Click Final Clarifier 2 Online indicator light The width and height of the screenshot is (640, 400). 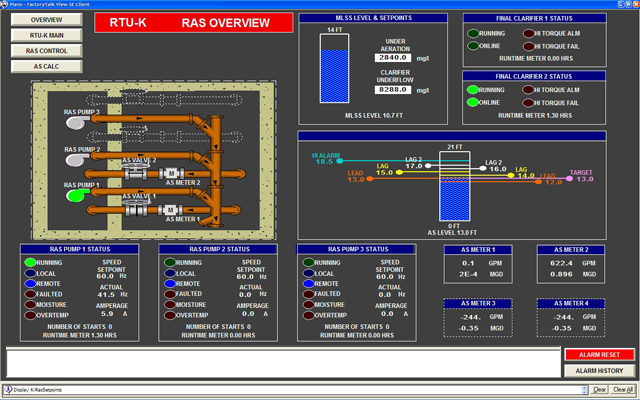(x=471, y=102)
